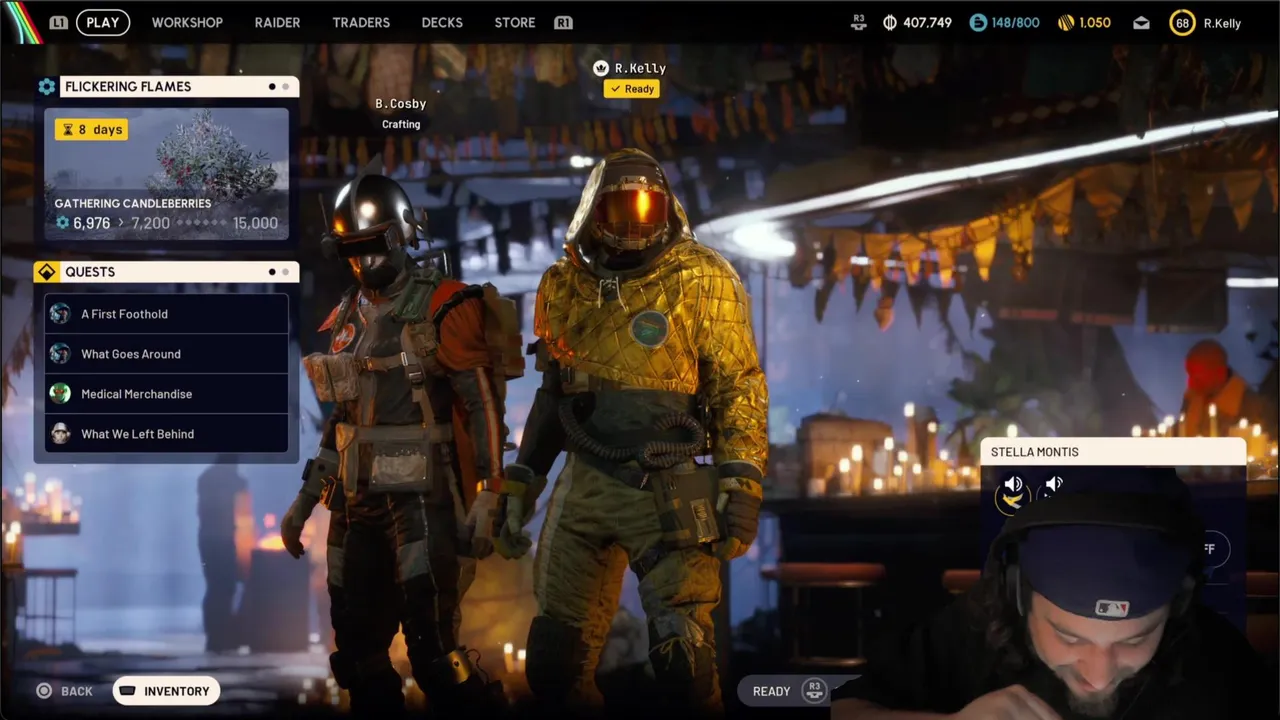Select the first page dot in Flickering Flames
The height and width of the screenshot is (720, 1280).
tap(272, 87)
